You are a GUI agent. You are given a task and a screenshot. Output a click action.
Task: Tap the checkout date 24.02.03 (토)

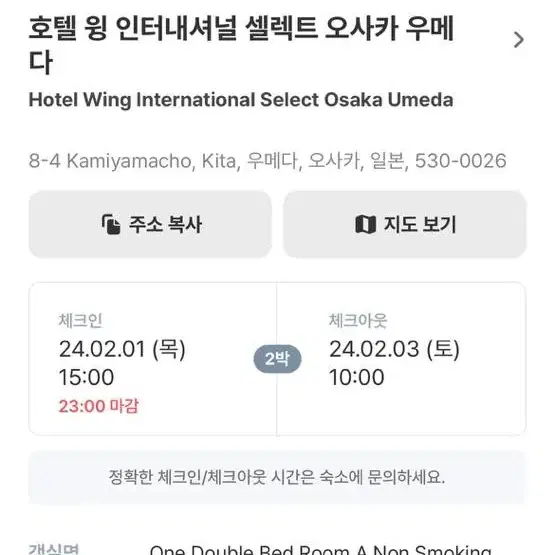tap(394, 349)
